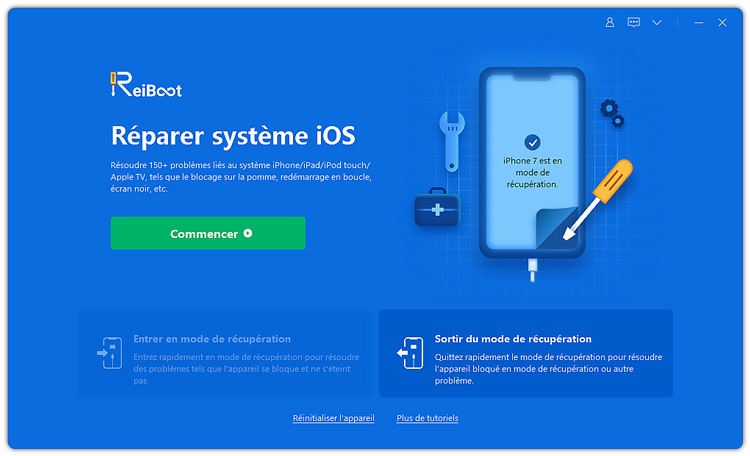Click the Quittez rapidement le mode description
The image size is (750, 456).
(x=548, y=368)
